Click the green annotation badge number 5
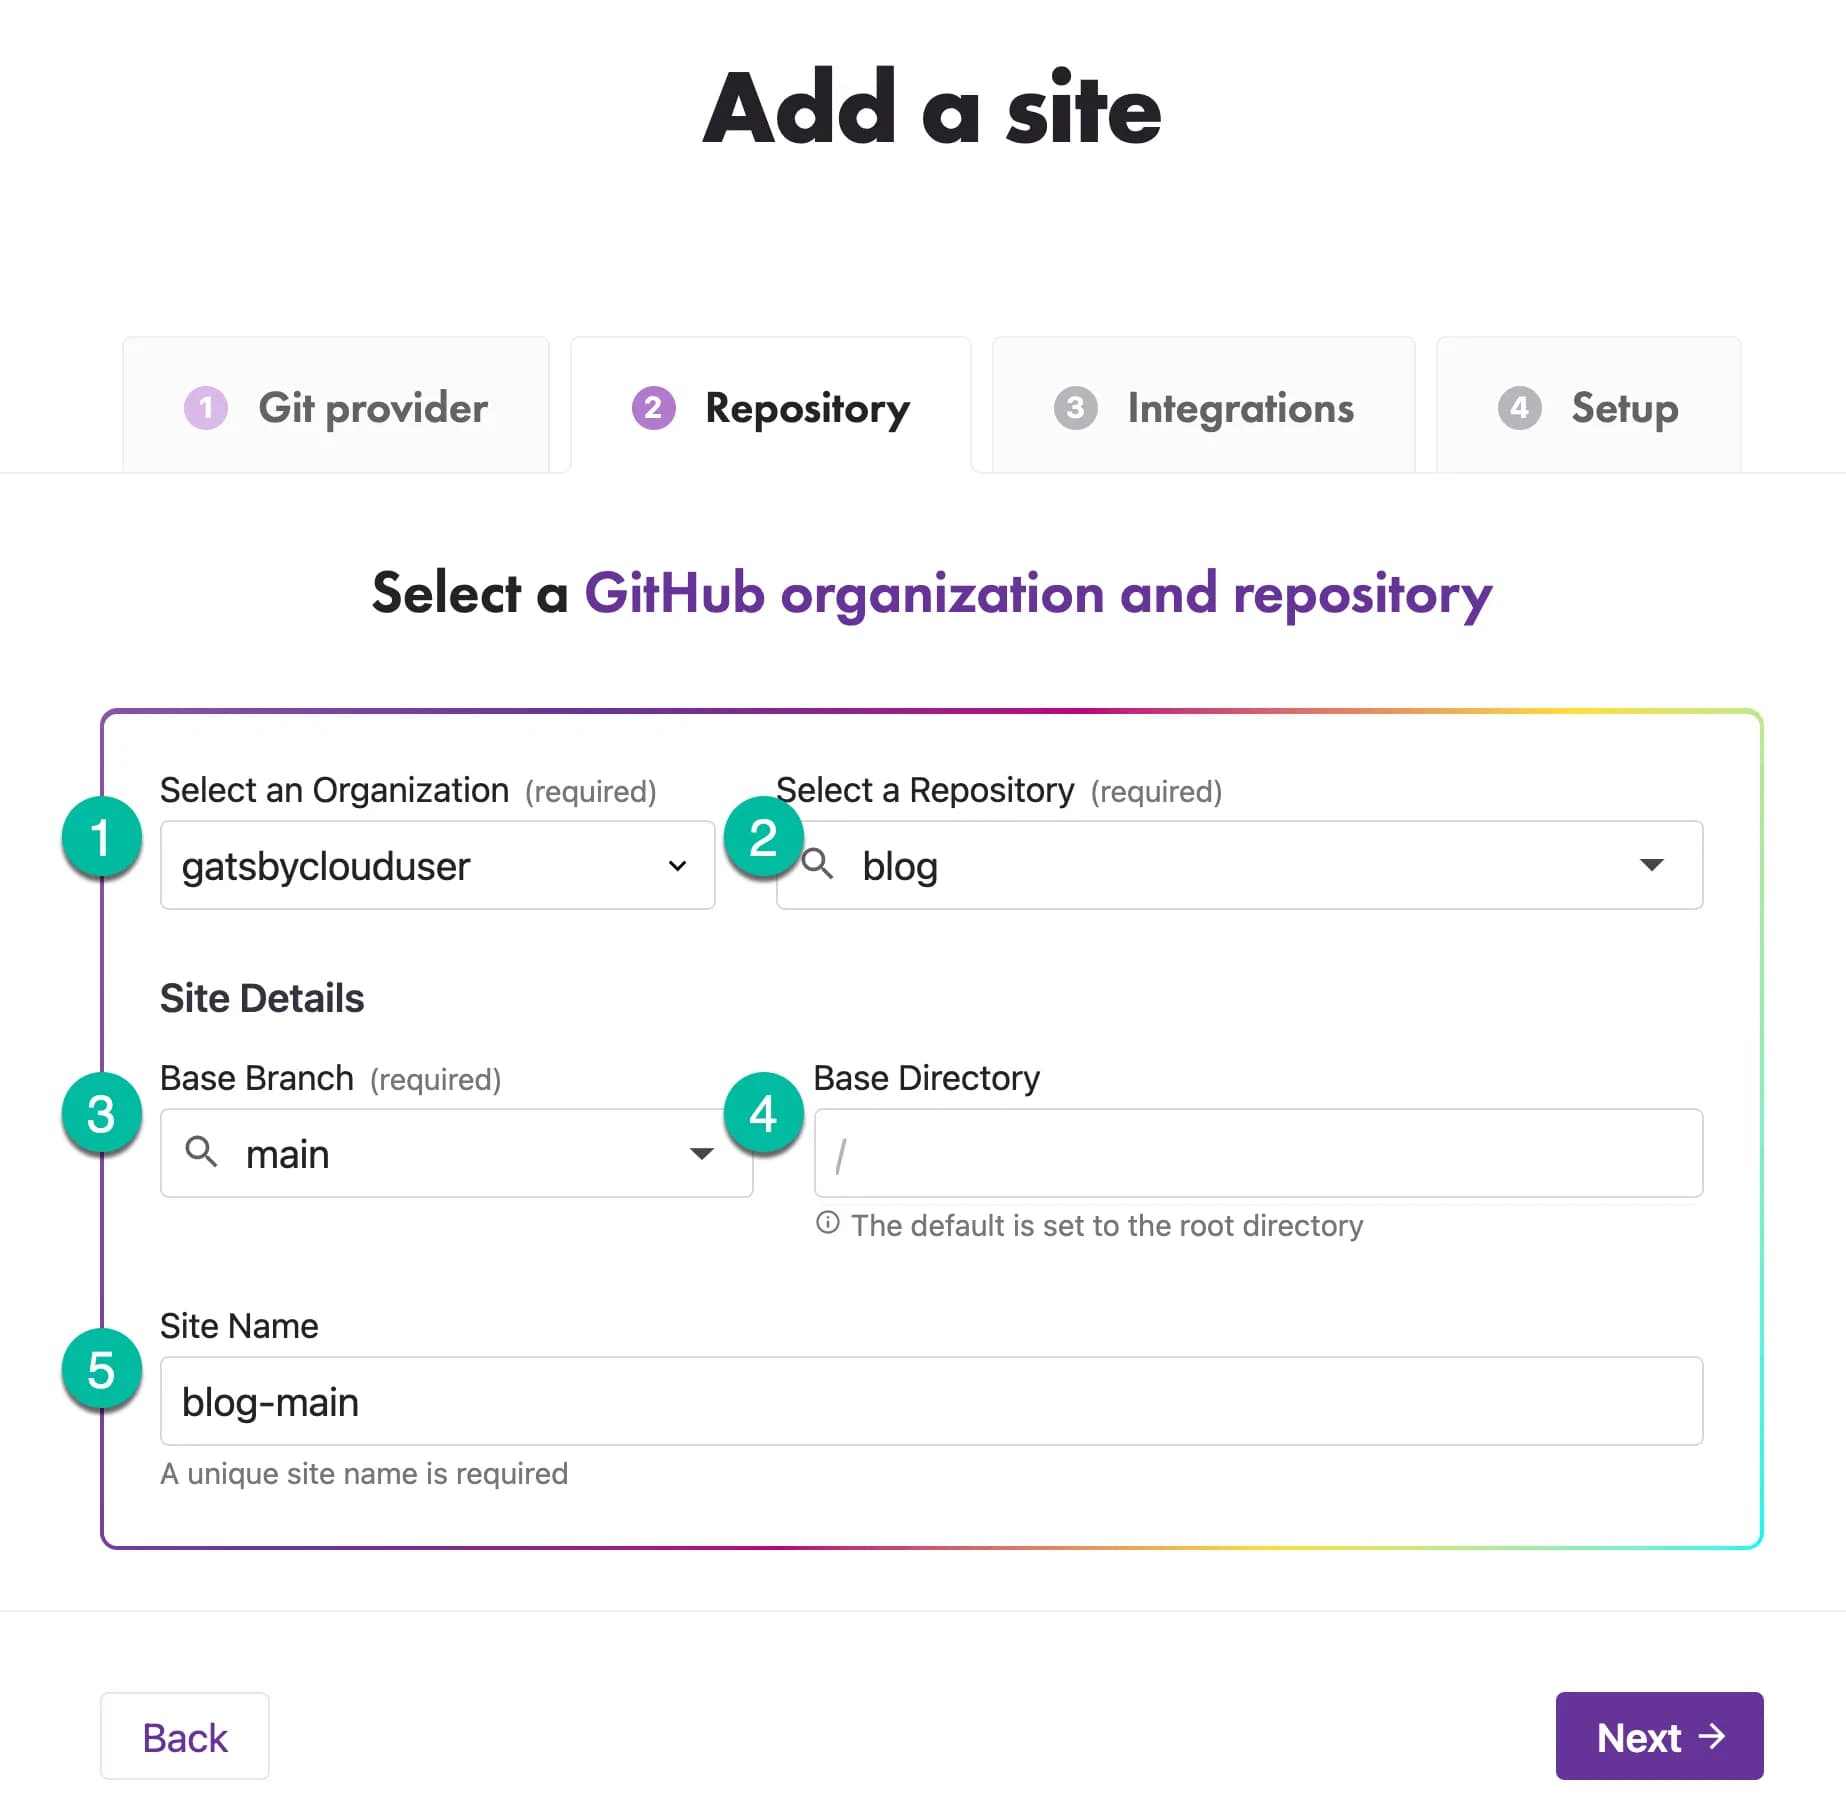Screen dimensions: 1846x1814 (x=101, y=1369)
